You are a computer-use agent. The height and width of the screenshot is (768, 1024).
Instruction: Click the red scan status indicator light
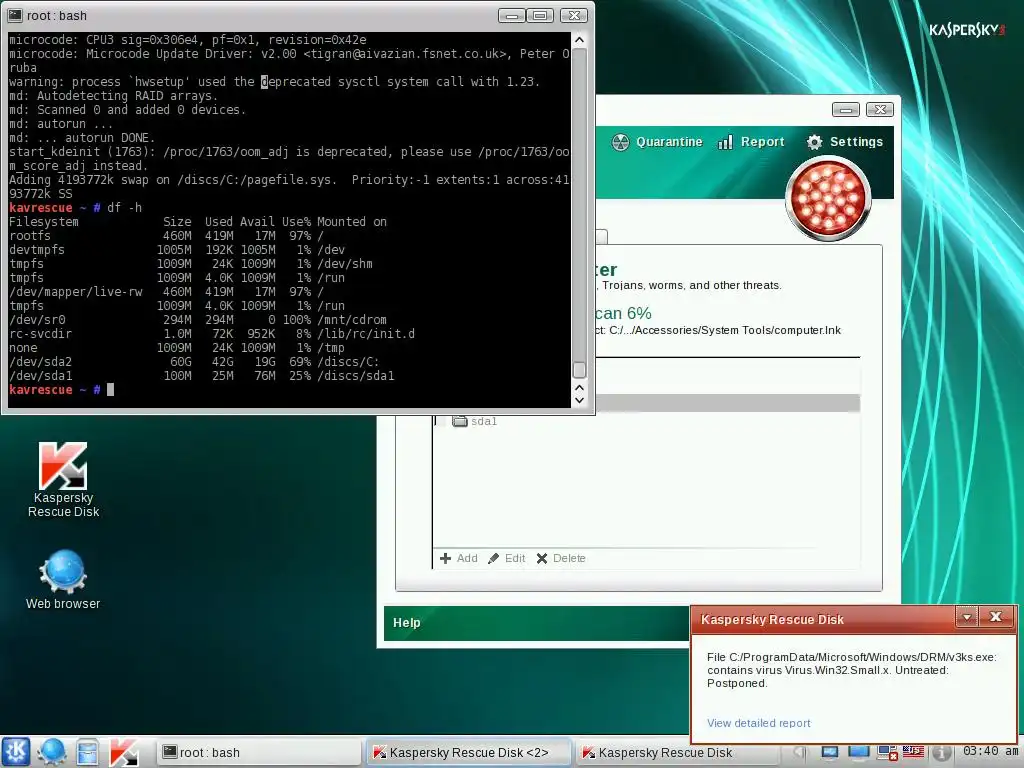pyautogui.click(x=828, y=199)
